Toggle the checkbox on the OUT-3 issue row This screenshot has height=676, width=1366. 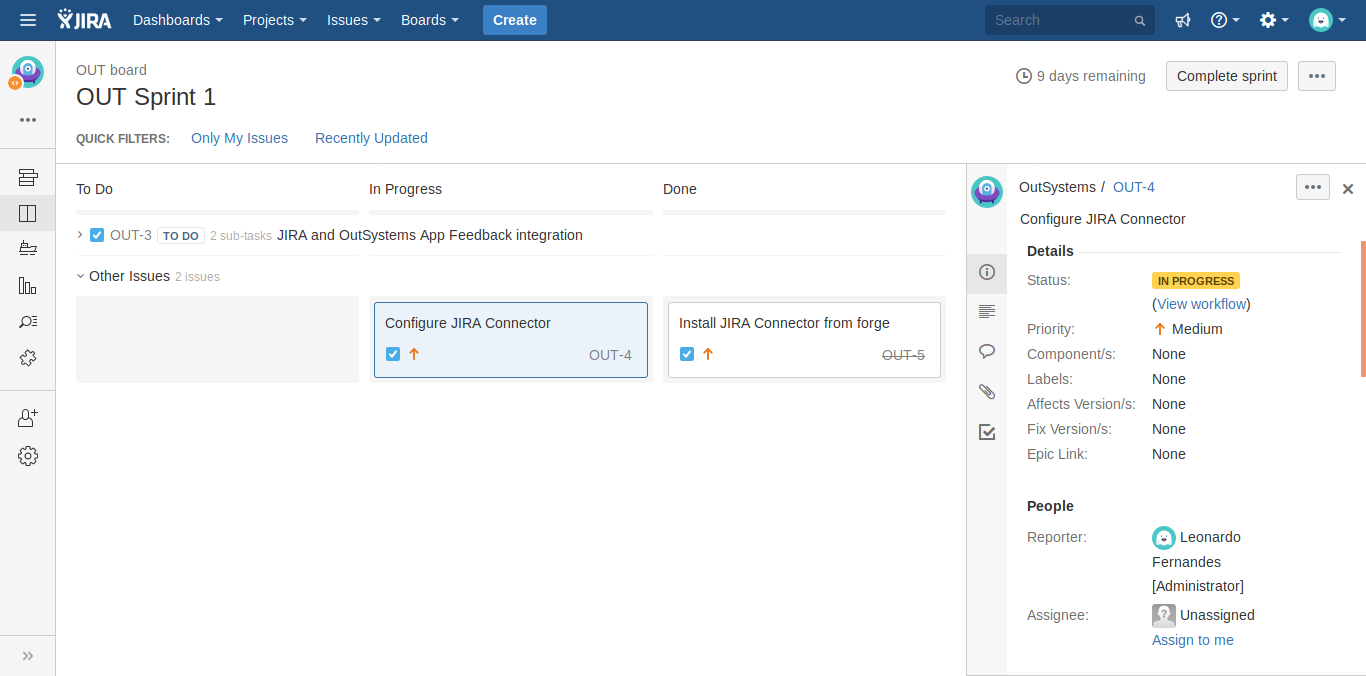click(96, 235)
